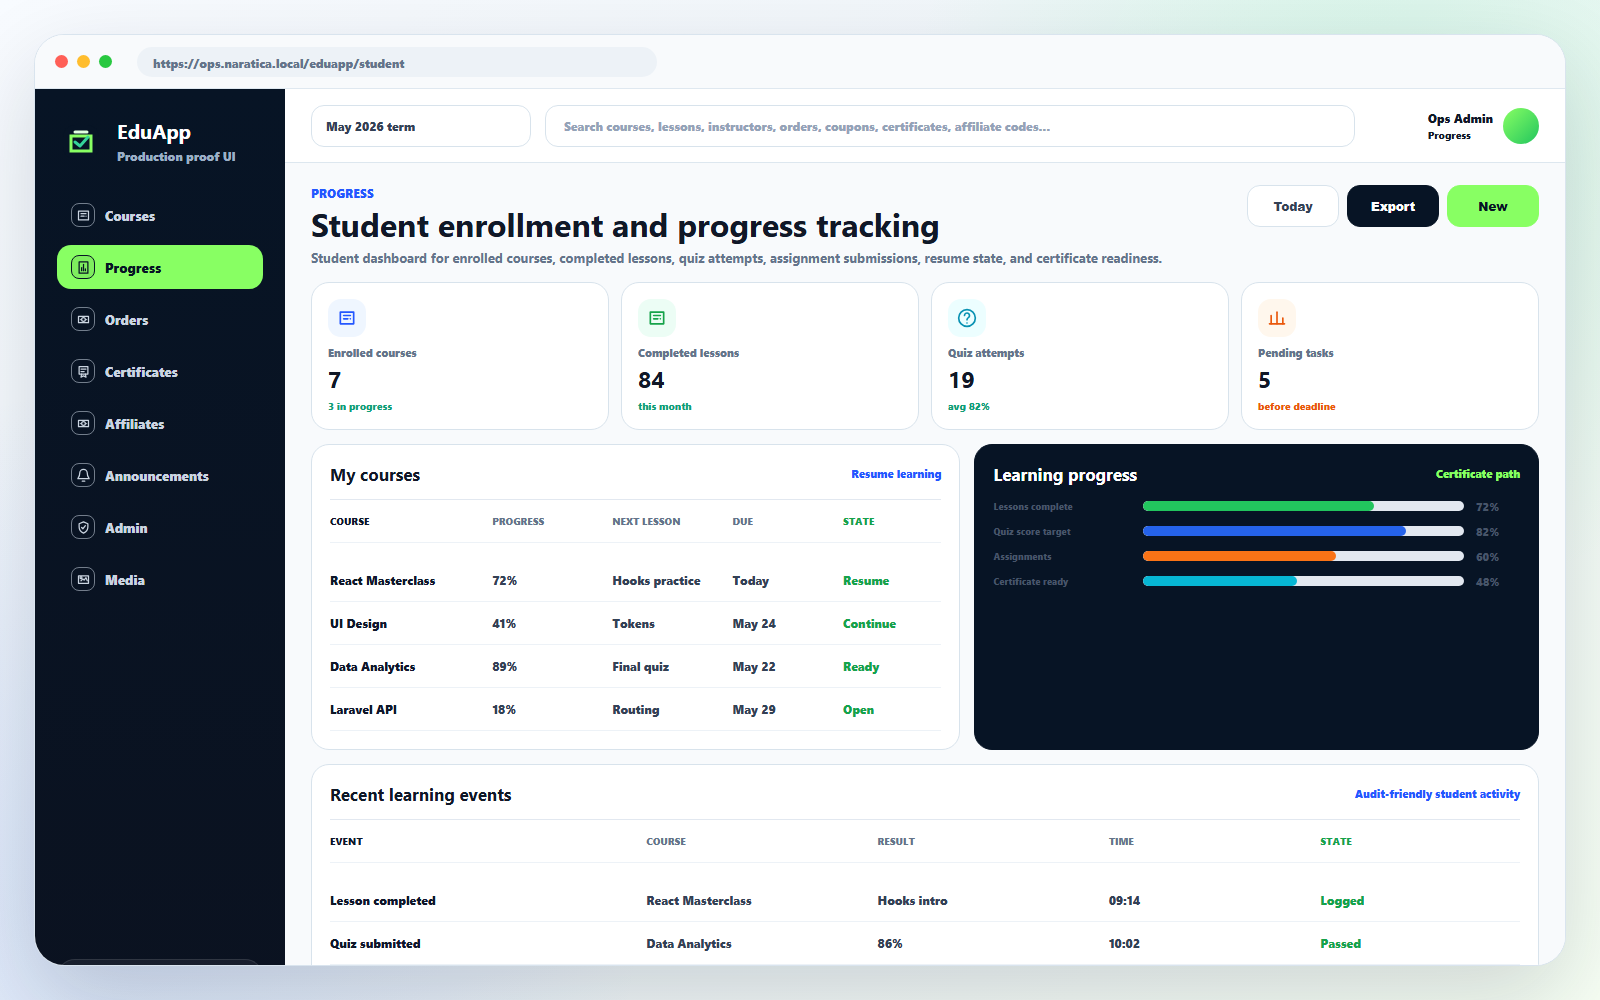Click Open state for Laravel API
The height and width of the screenshot is (1000, 1600).
[x=858, y=710]
